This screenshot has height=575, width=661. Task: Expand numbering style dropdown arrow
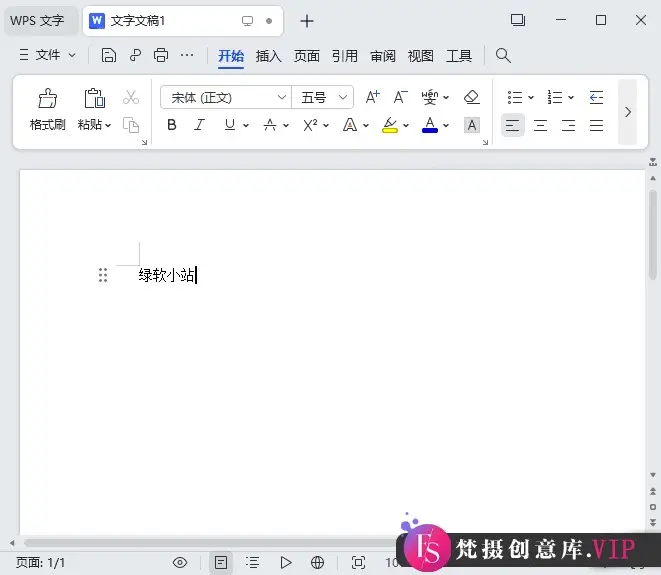click(571, 97)
